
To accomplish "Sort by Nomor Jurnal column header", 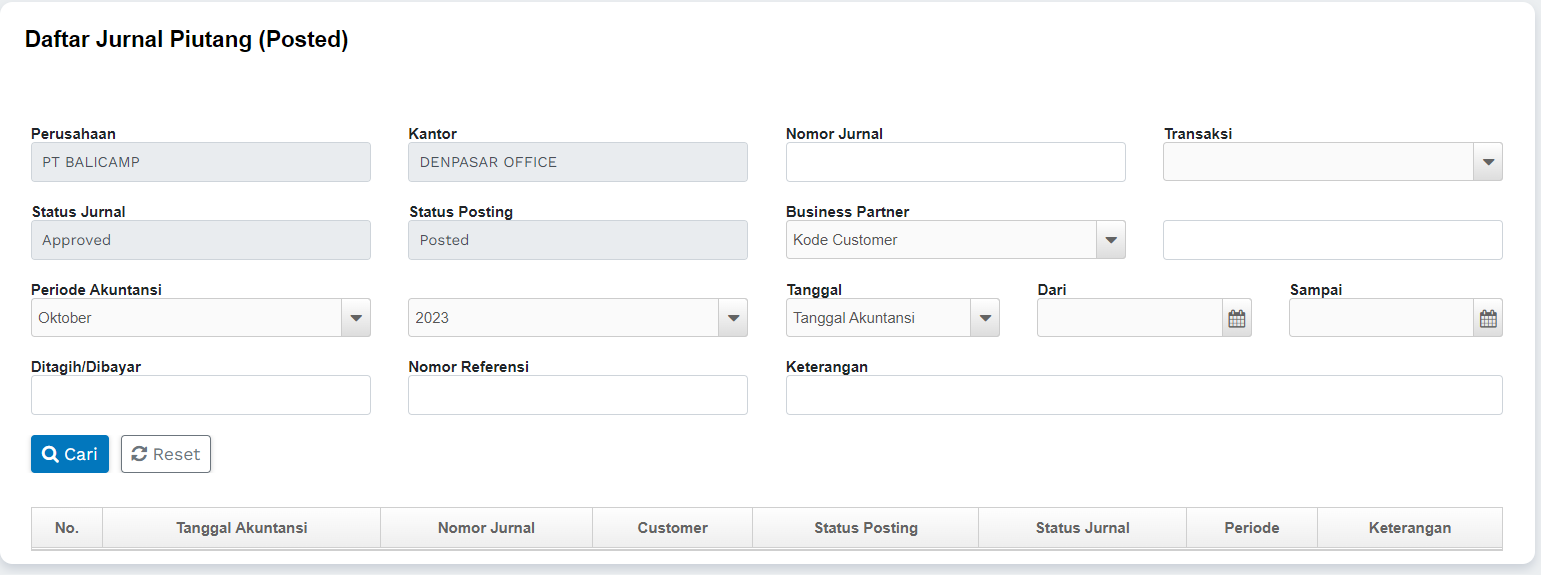I will 486,528.
